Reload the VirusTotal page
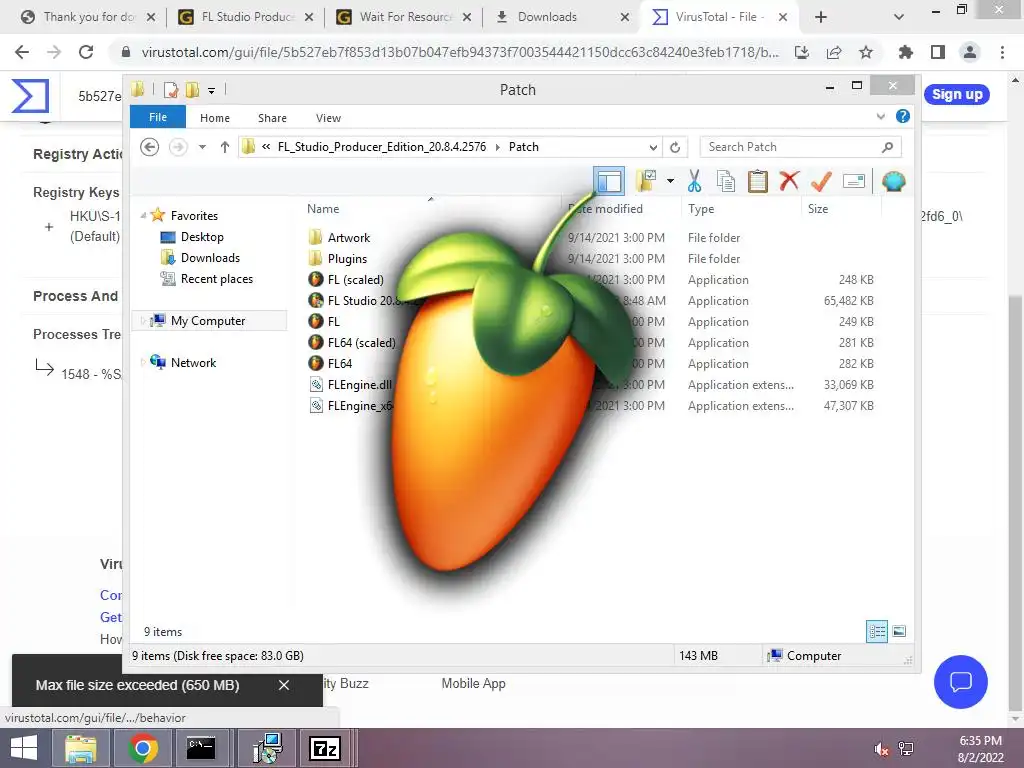Viewport: 1024px width, 768px height. click(x=86, y=52)
